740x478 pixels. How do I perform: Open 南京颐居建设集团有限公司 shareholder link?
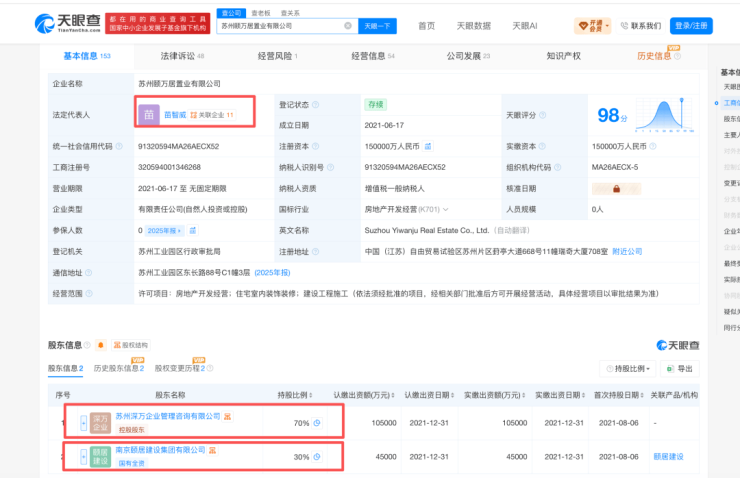click(x=160, y=450)
